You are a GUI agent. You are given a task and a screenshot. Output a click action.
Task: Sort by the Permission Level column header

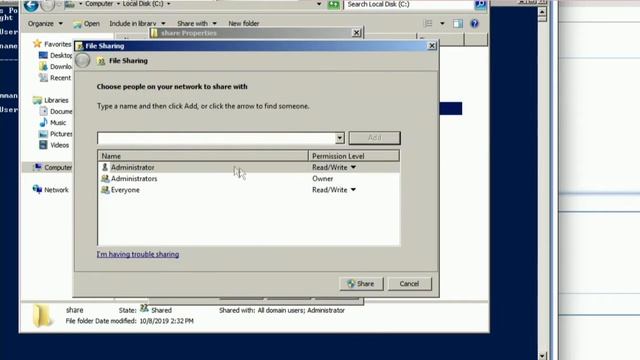pyautogui.click(x=354, y=156)
